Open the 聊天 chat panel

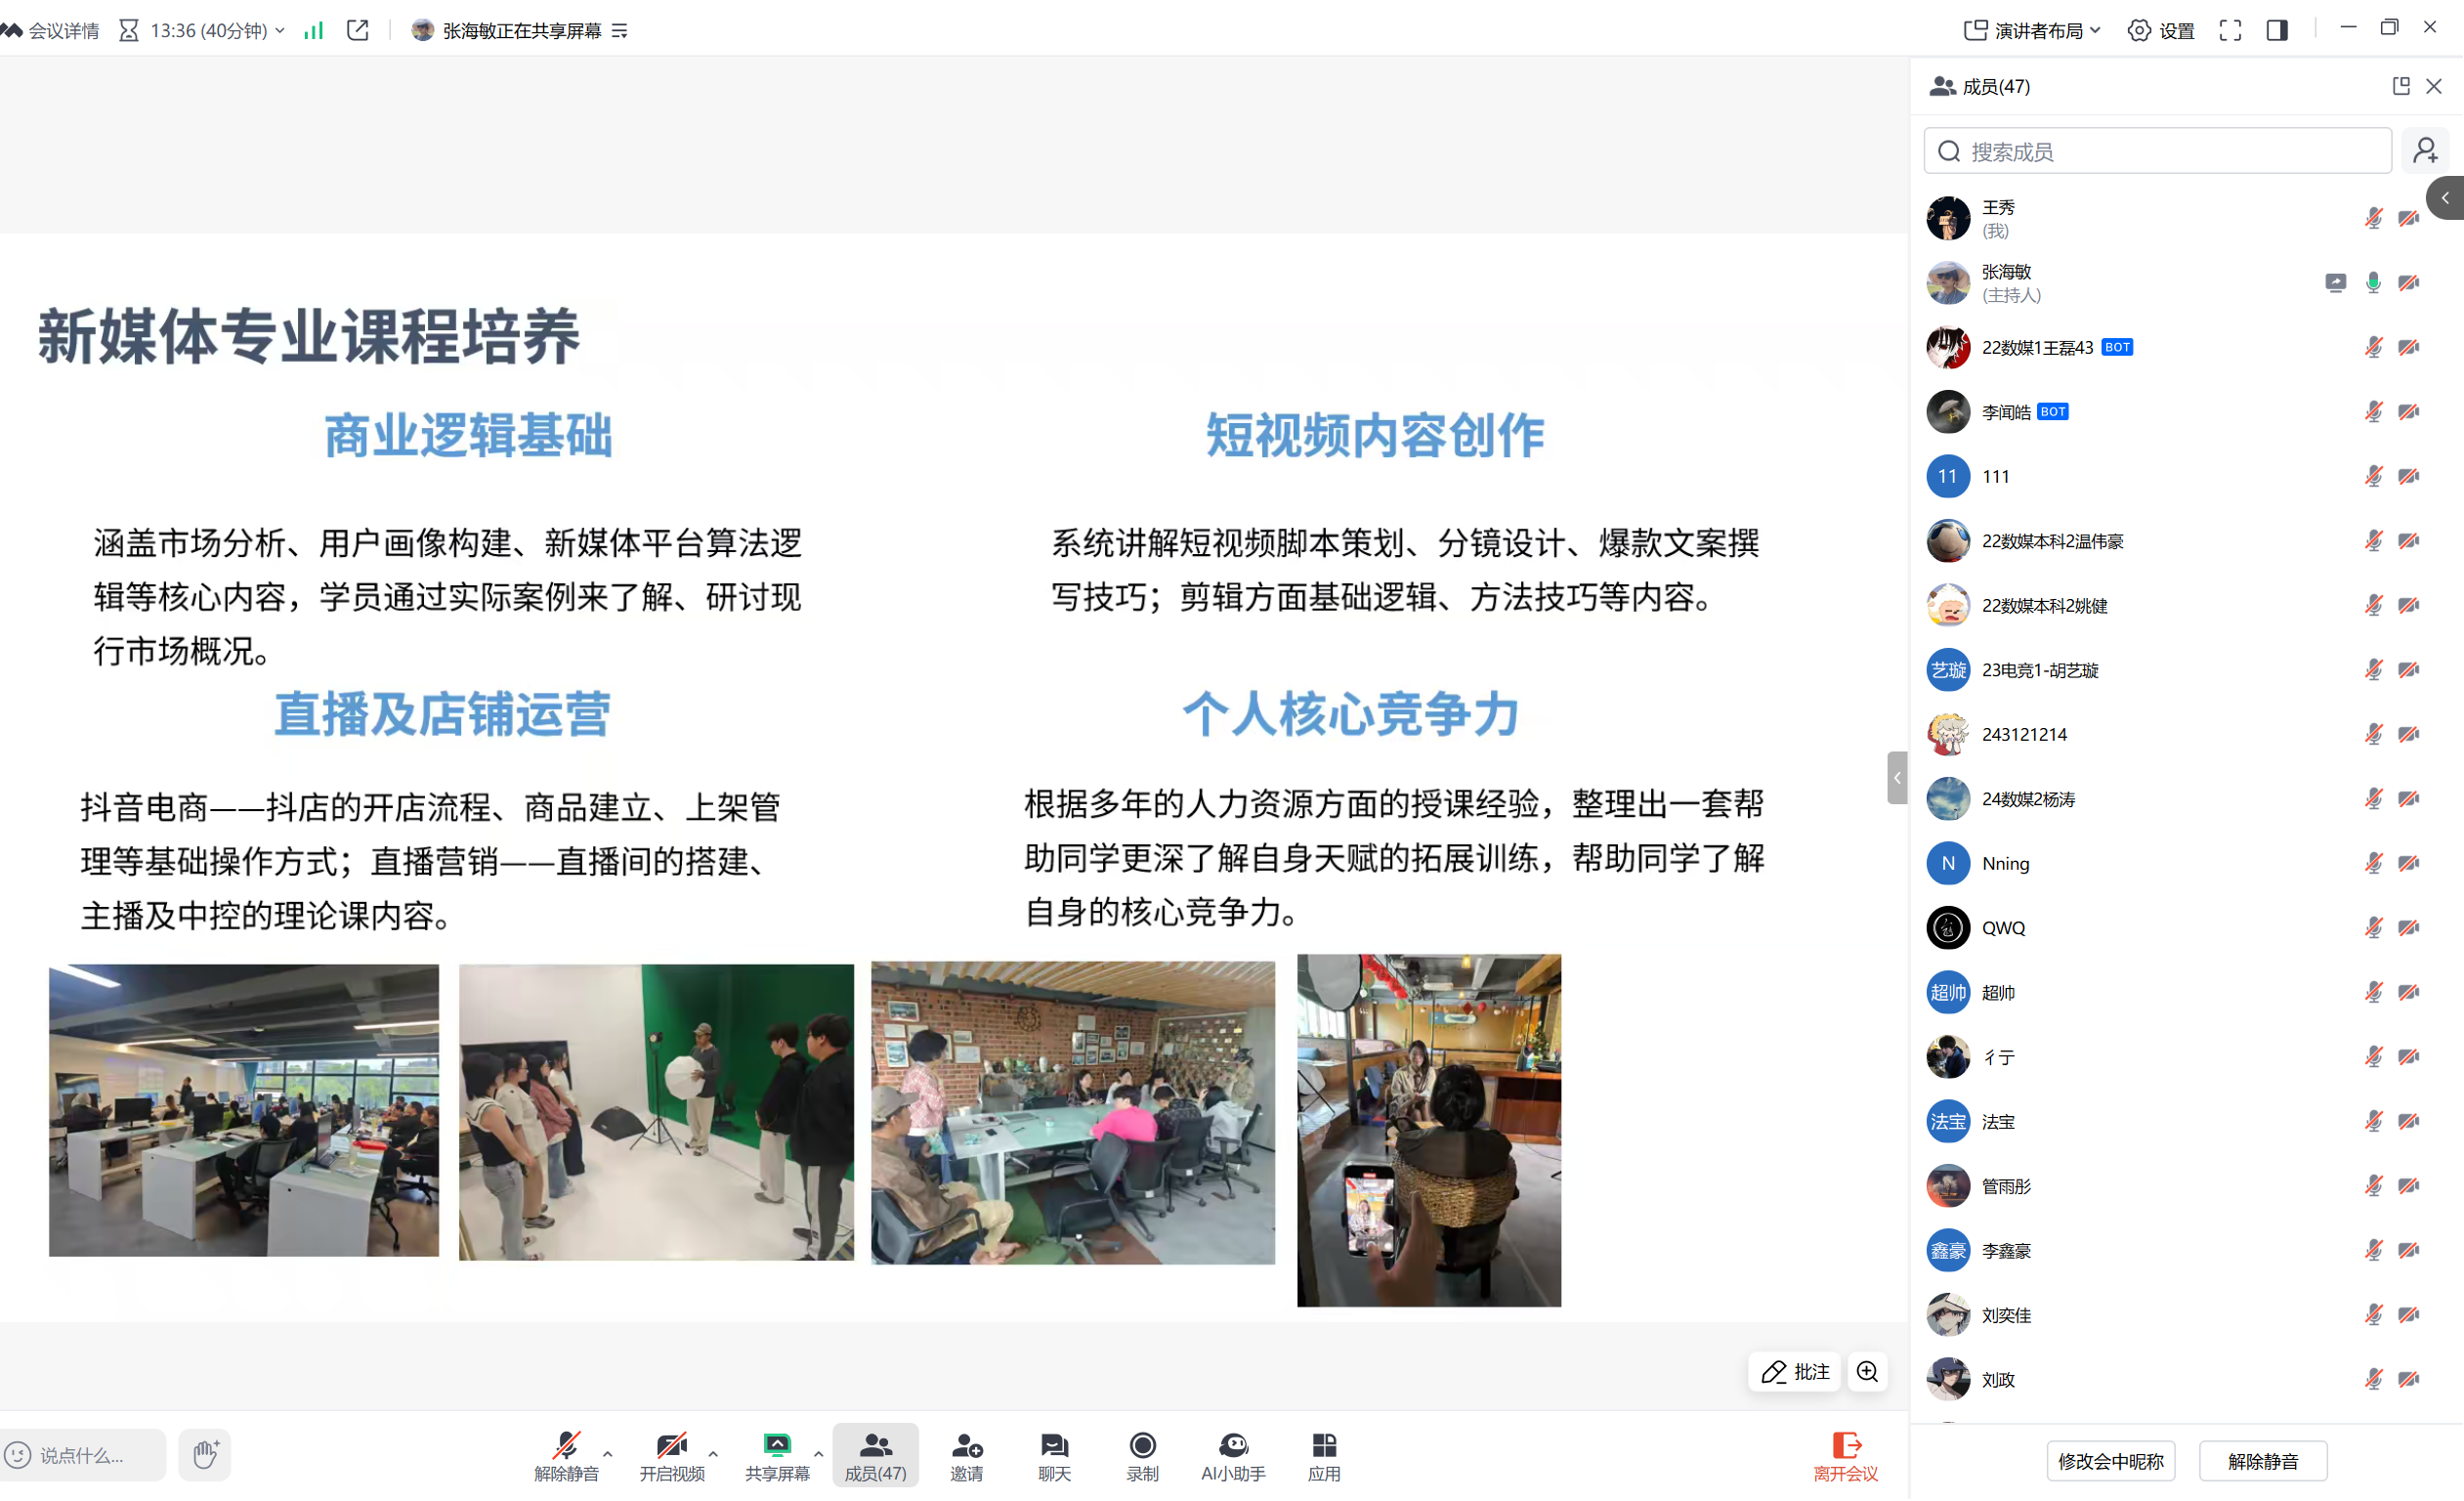[x=1054, y=1455]
